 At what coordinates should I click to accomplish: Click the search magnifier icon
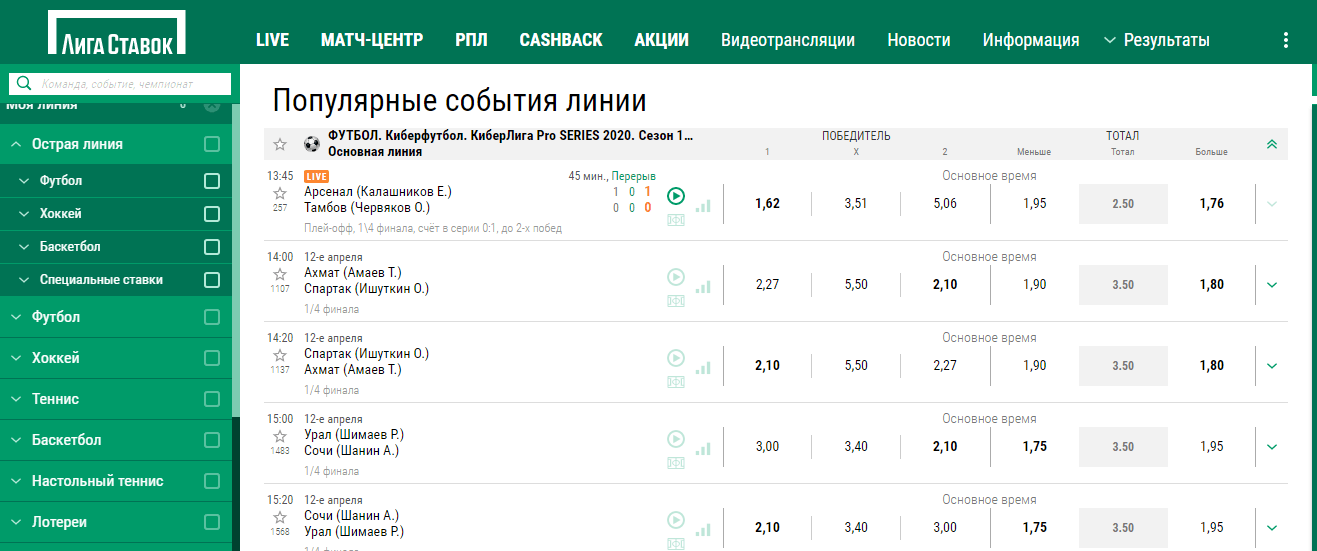pyautogui.click(x=25, y=84)
